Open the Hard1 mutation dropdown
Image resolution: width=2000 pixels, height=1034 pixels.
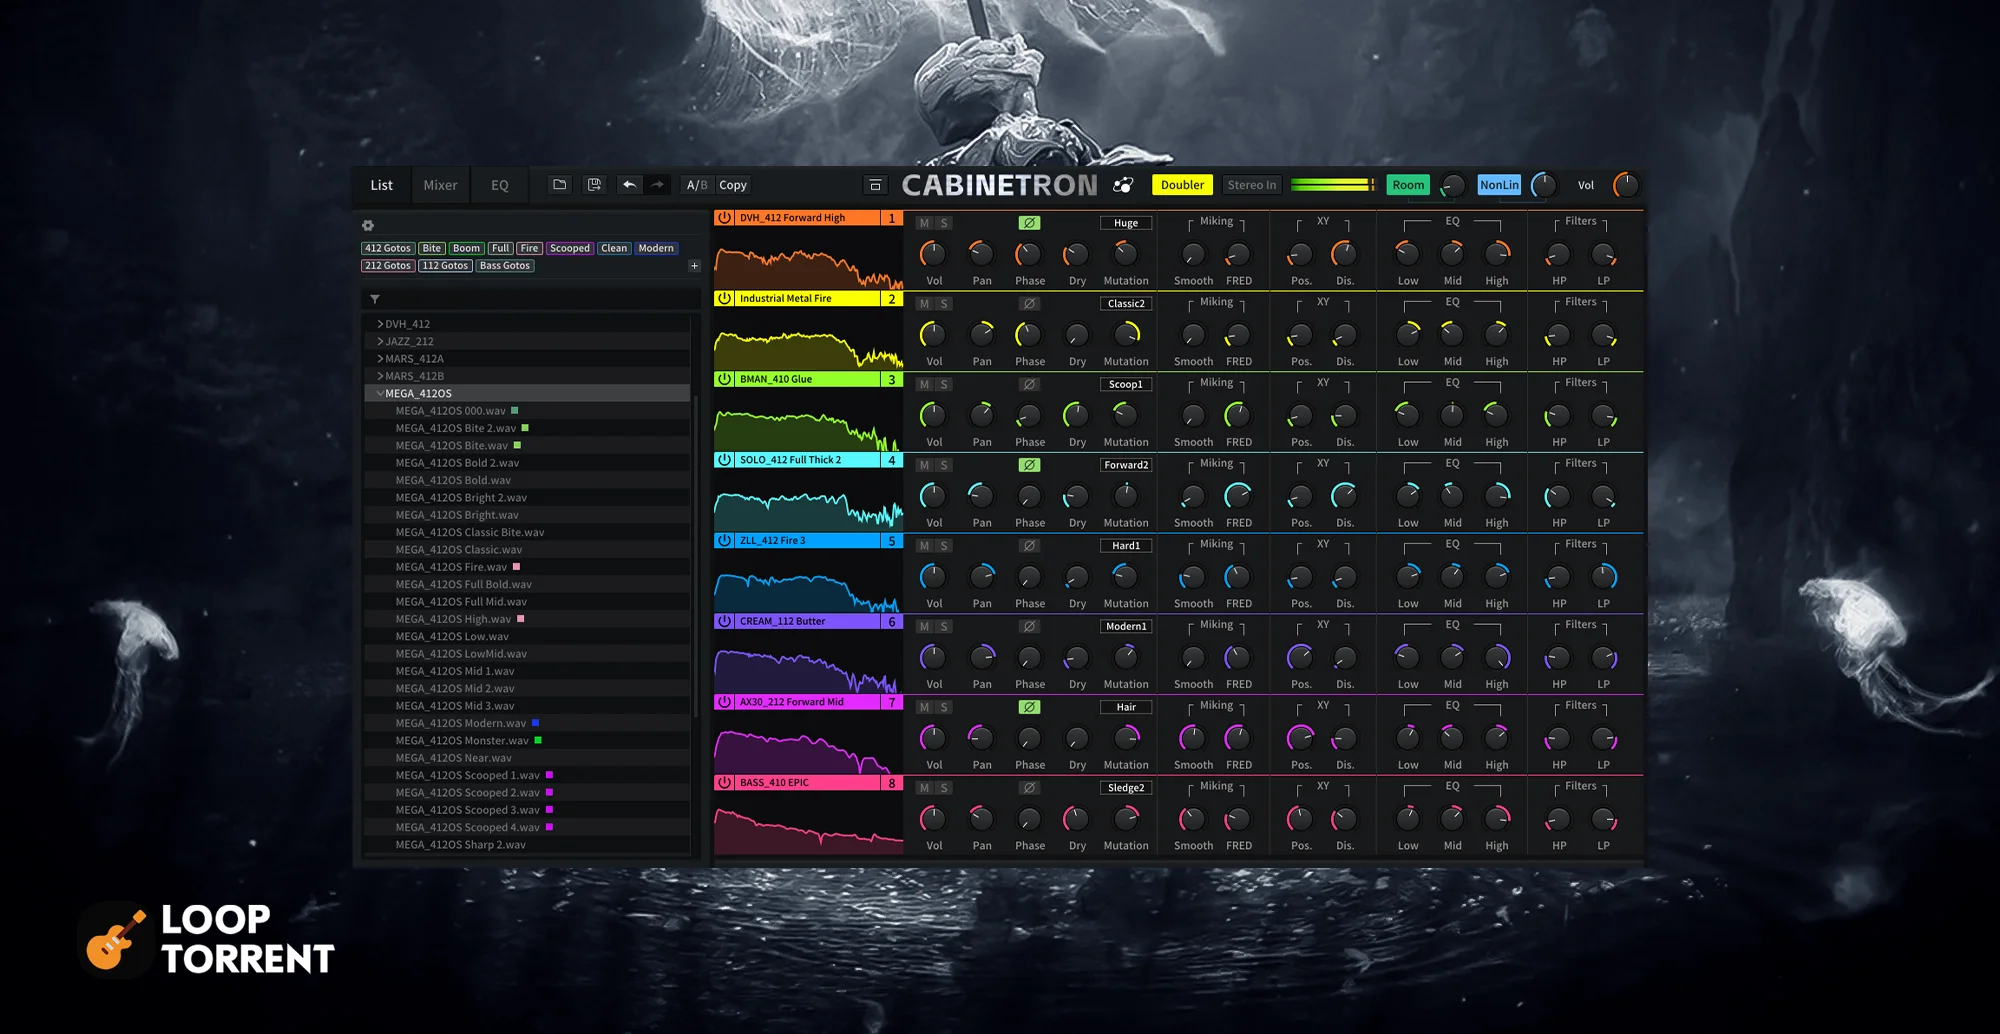click(1126, 546)
